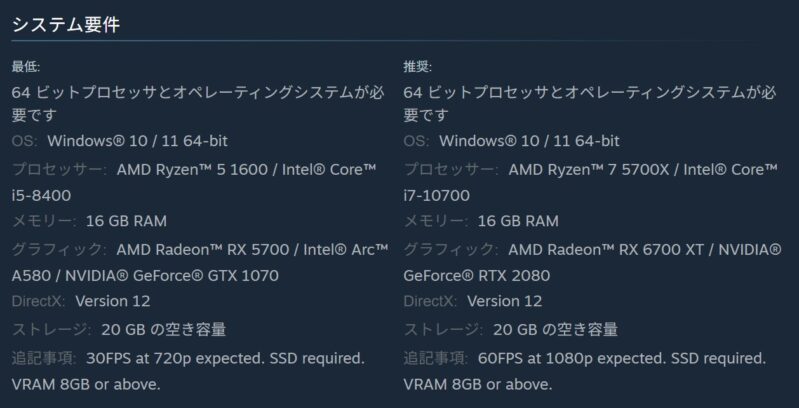The width and height of the screenshot is (799, 408).
Task: Select the 最低 column label
Action: click(x=26, y=67)
